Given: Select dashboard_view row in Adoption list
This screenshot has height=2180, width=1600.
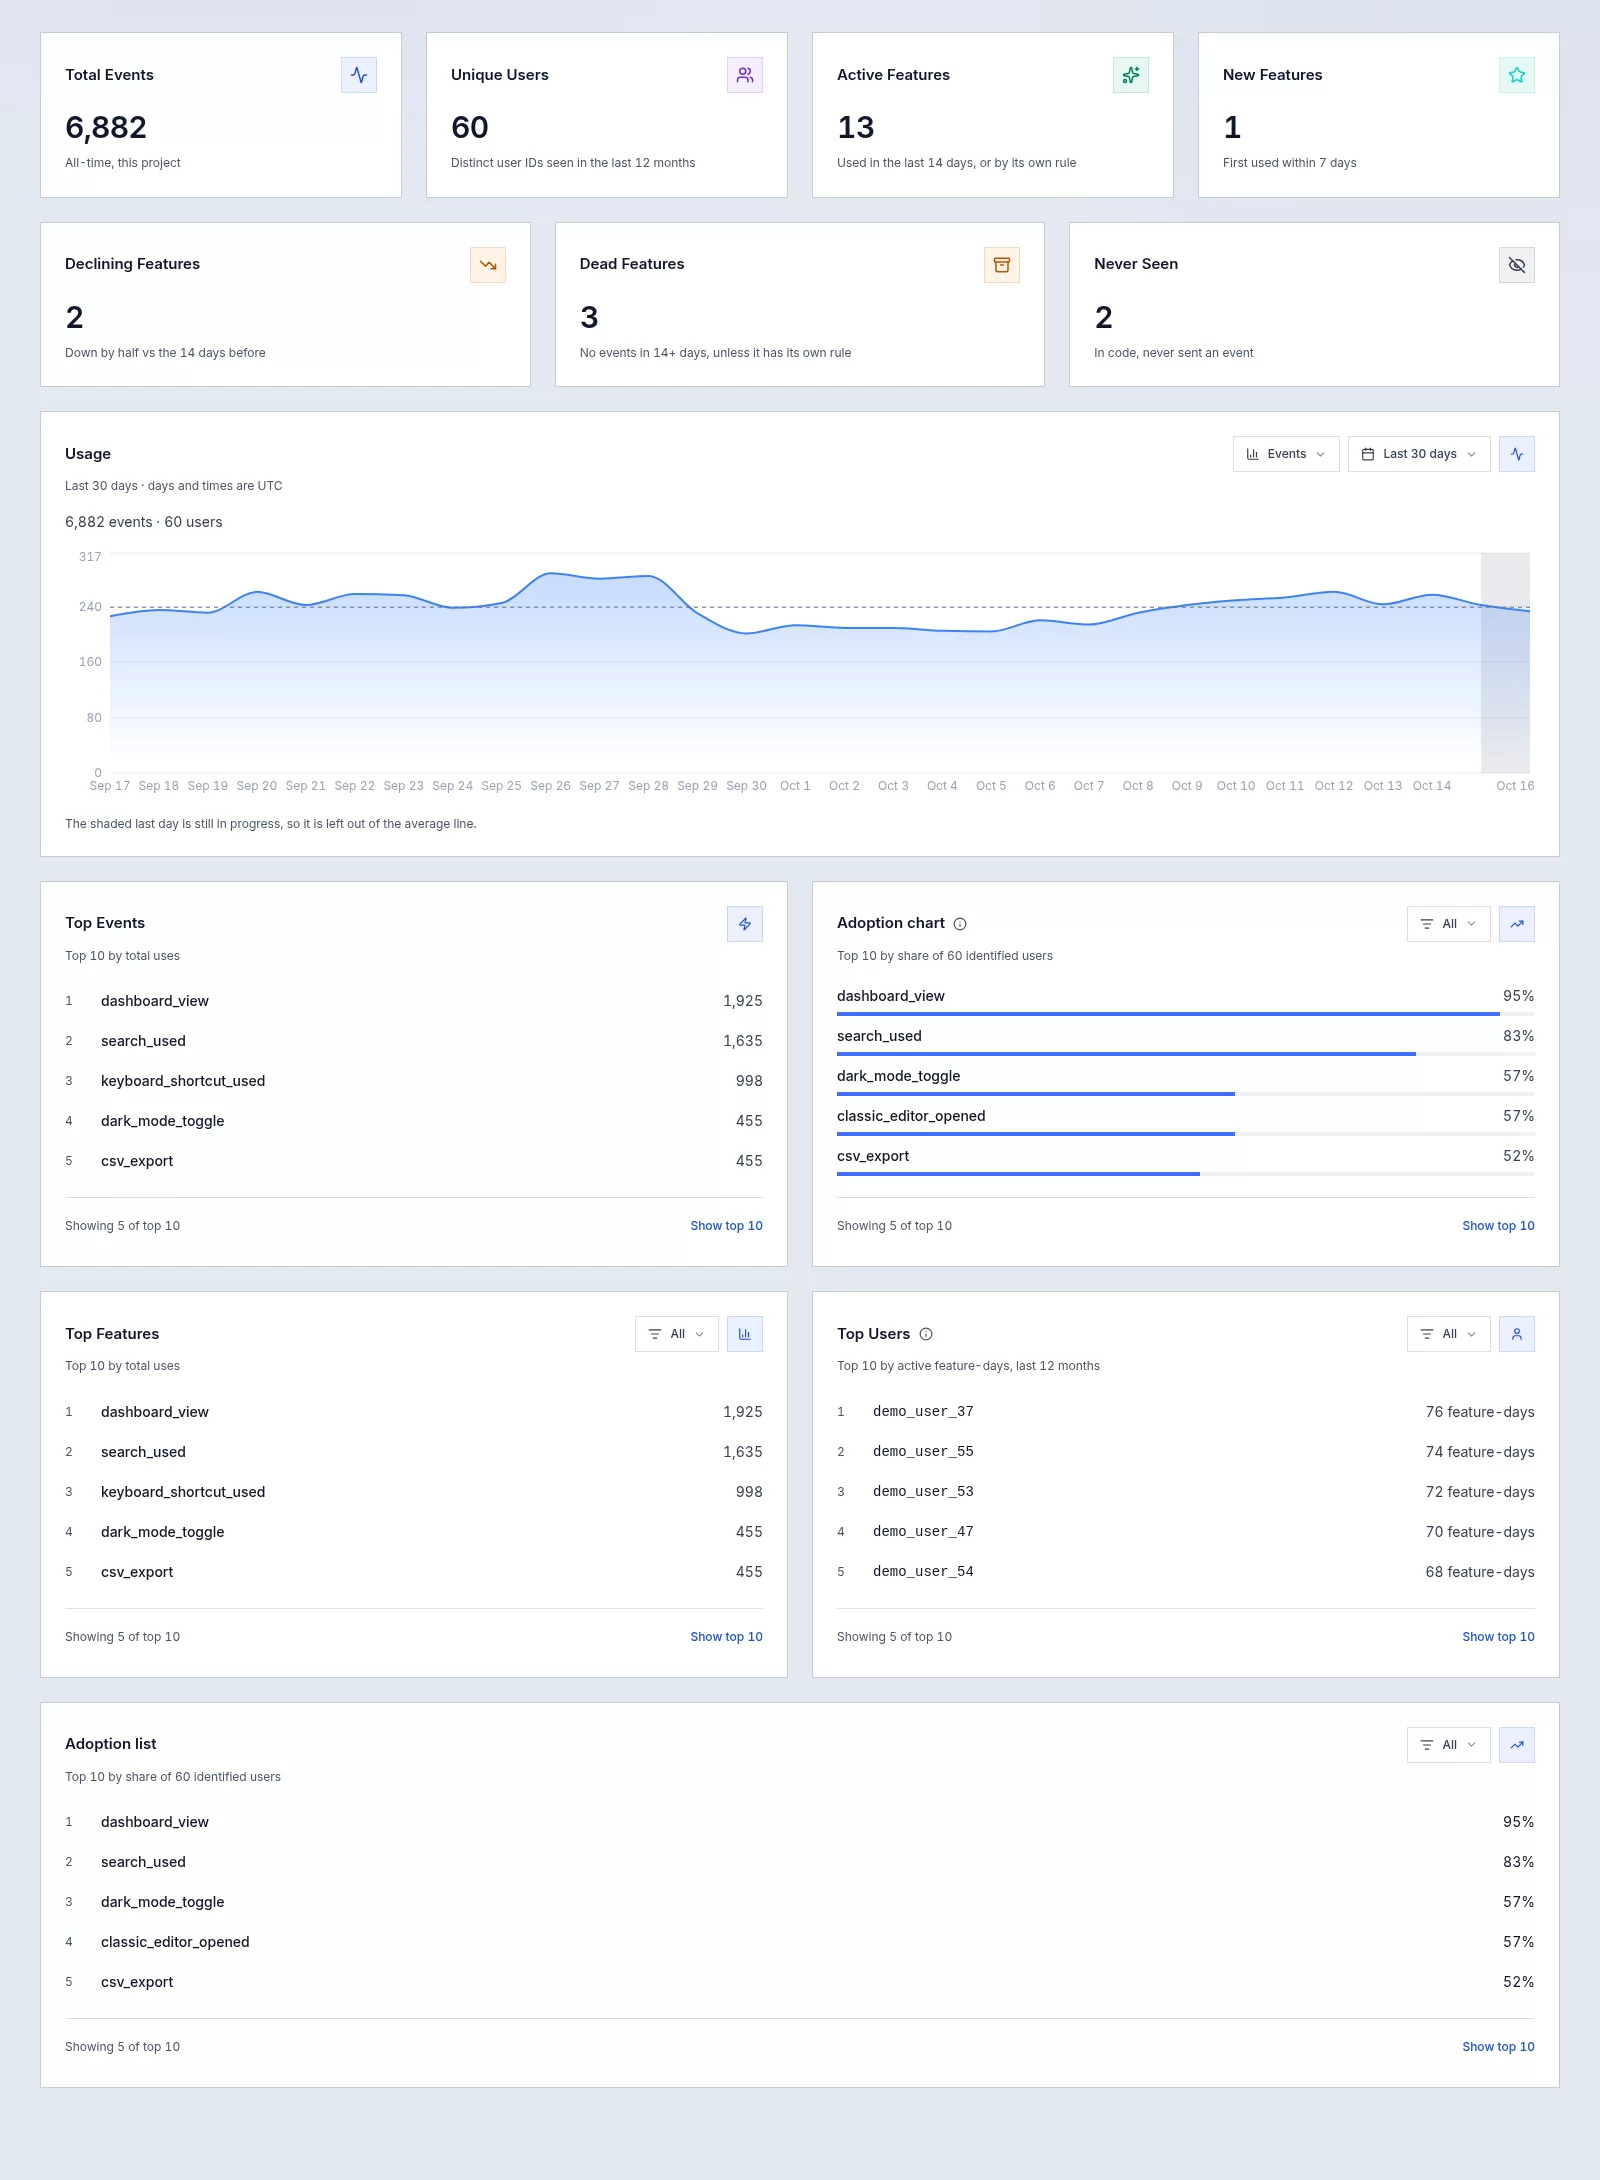Looking at the screenshot, I should click(x=800, y=1822).
